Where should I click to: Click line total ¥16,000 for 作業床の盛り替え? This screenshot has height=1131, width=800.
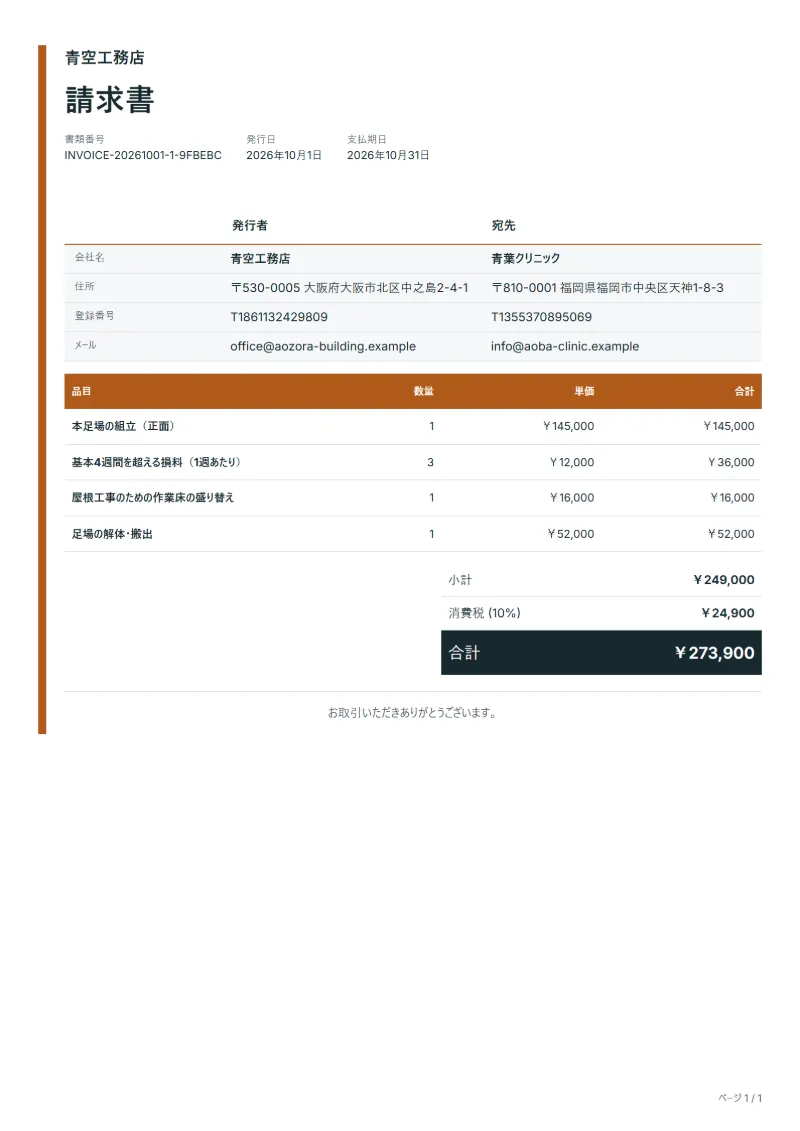pos(732,498)
